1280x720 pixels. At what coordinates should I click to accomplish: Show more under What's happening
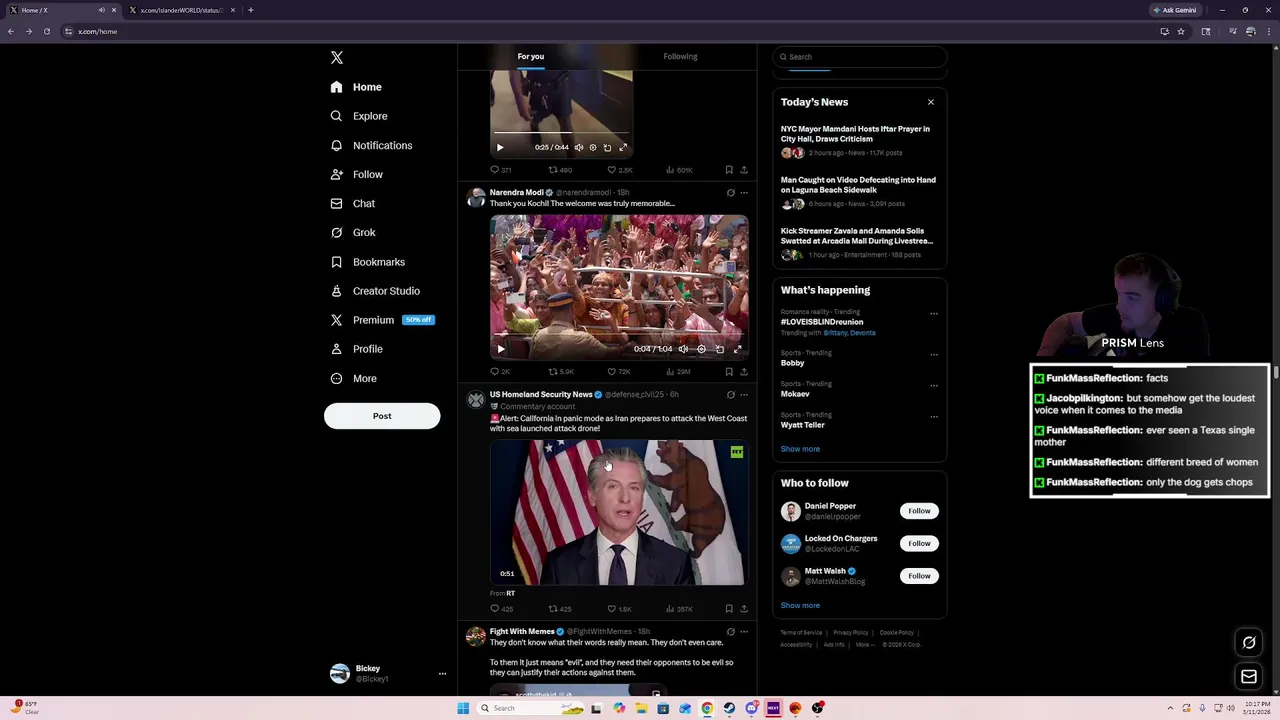(800, 449)
